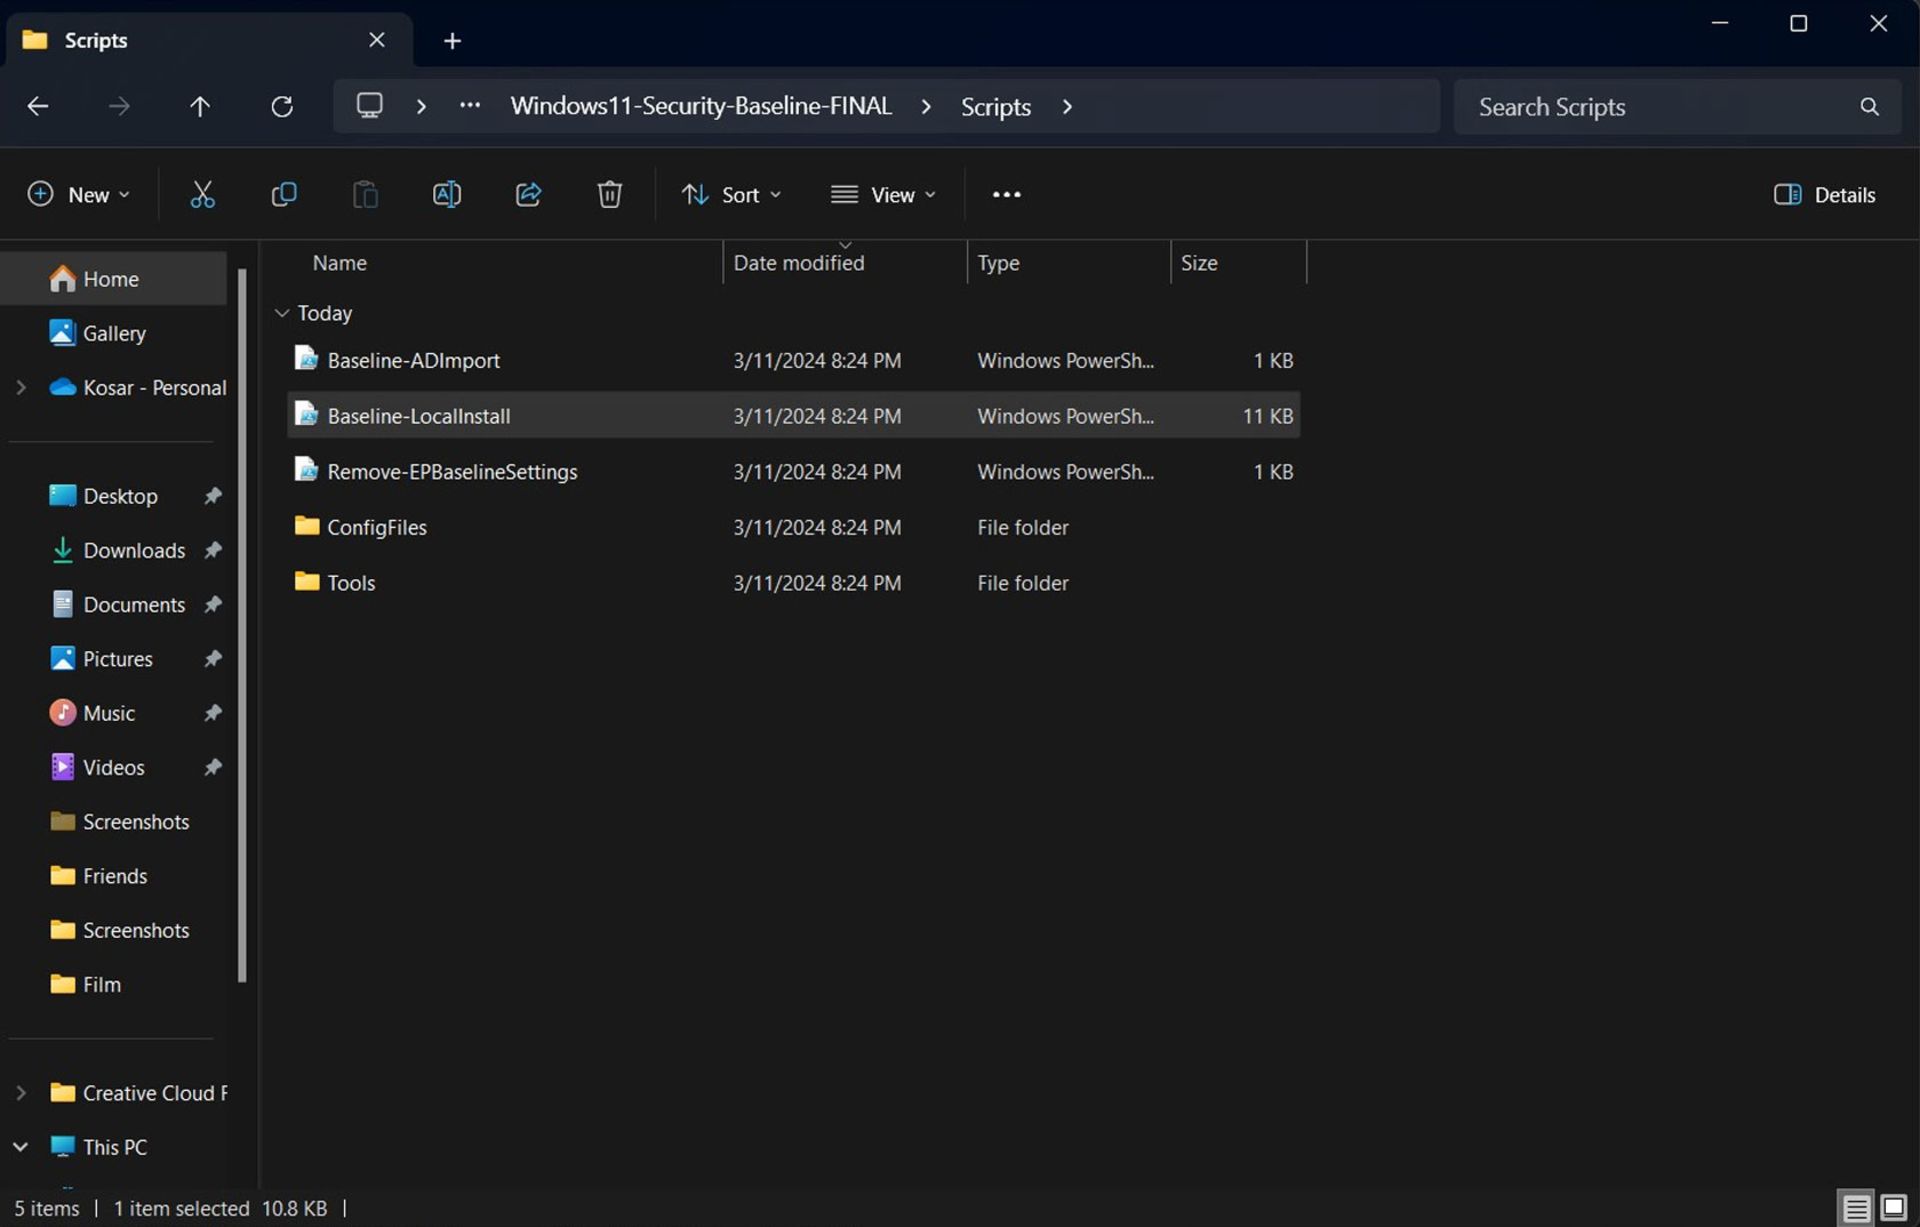Navigate back using the back button
1920x1227 pixels.
click(36, 105)
